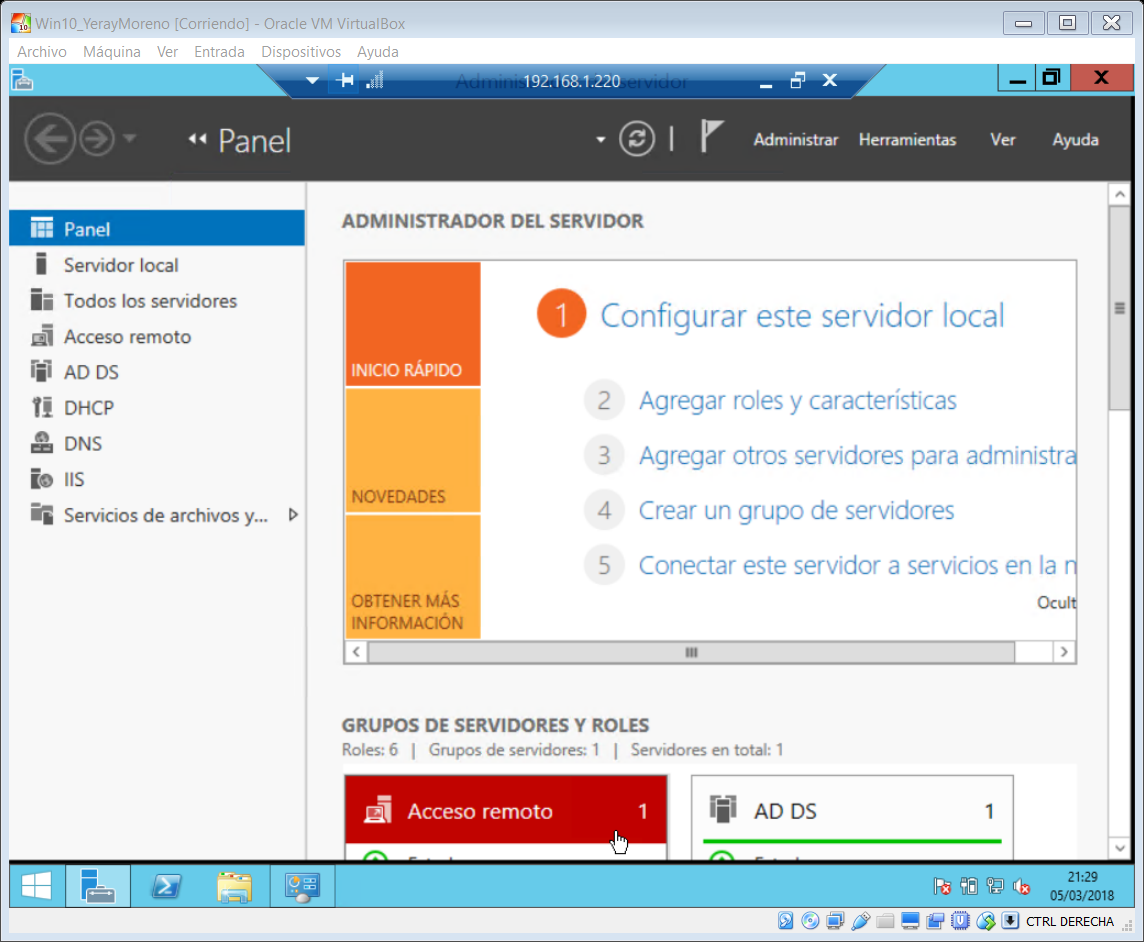
Task: Click the welcome tile left scroll arrow
Action: [356, 652]
